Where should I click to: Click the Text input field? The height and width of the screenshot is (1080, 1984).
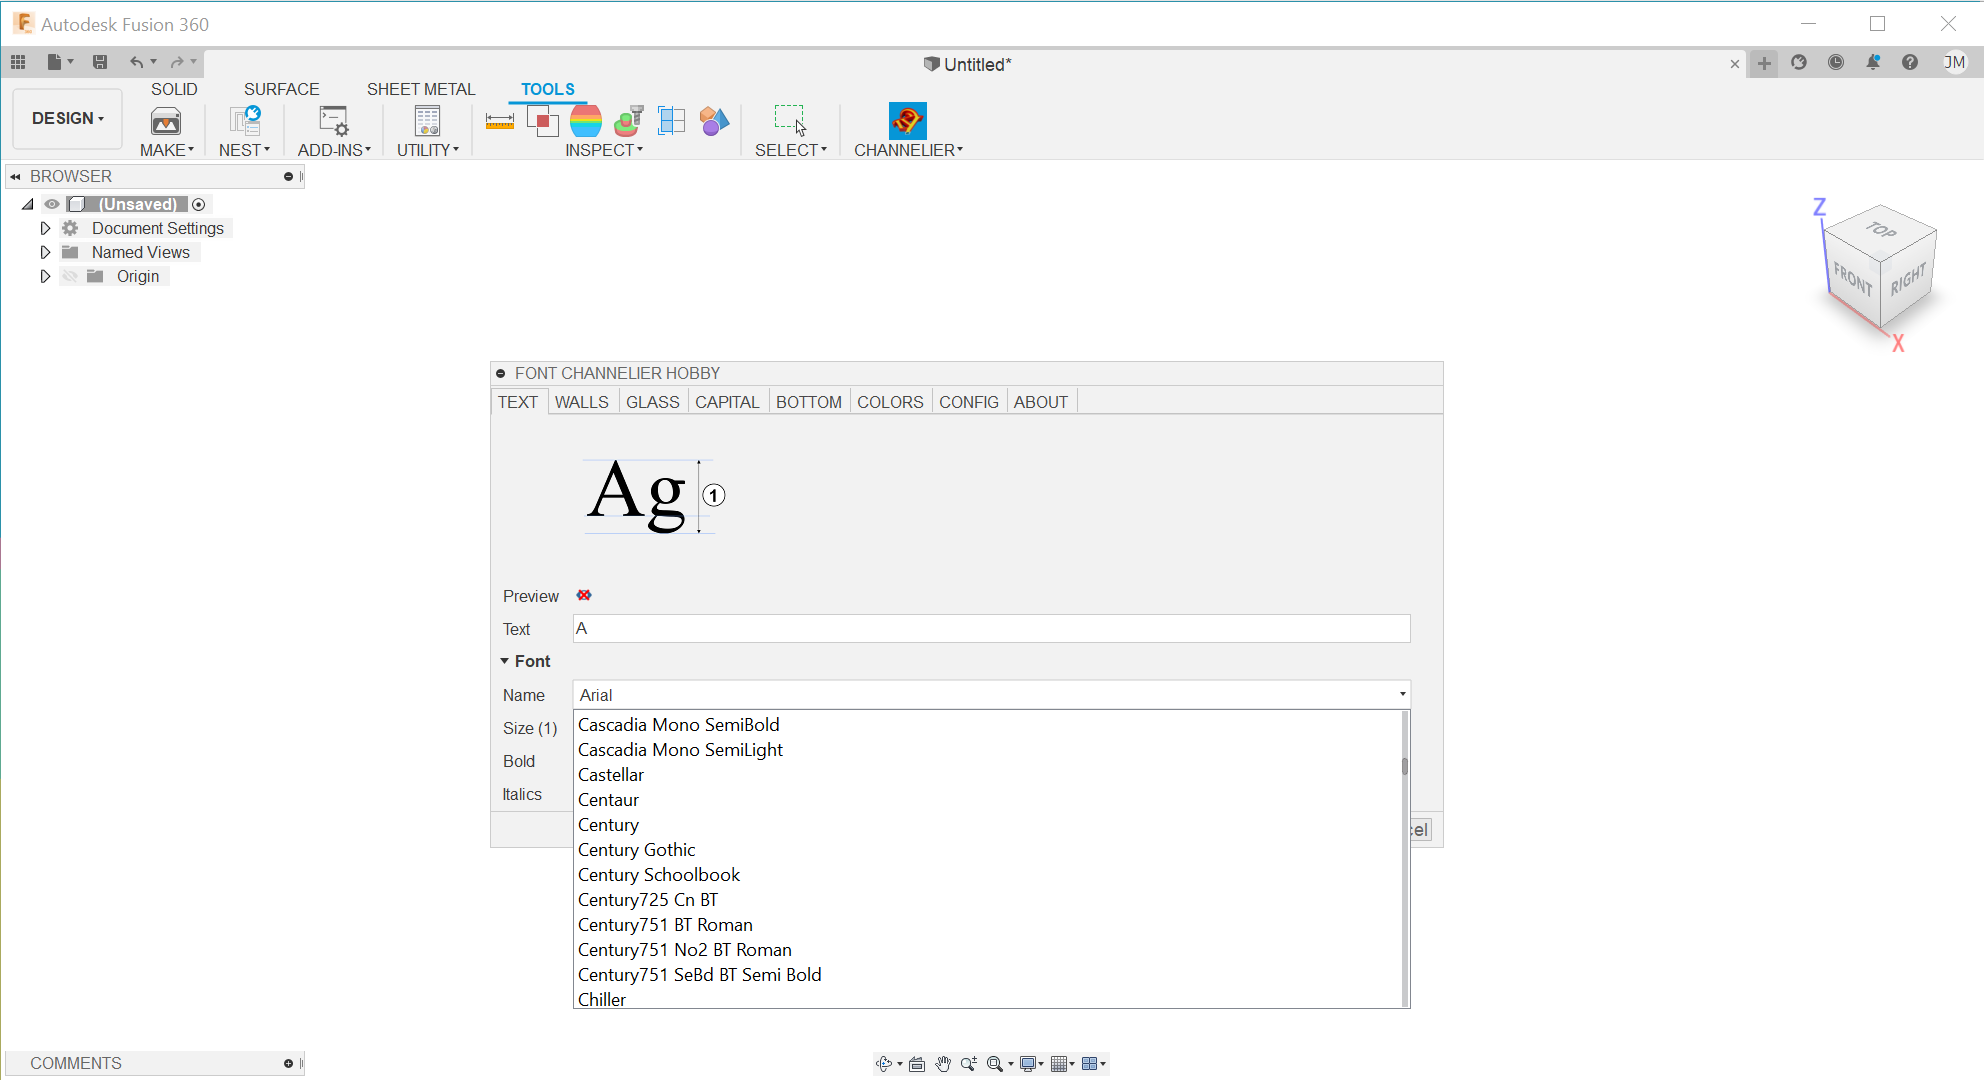(990, 629)
